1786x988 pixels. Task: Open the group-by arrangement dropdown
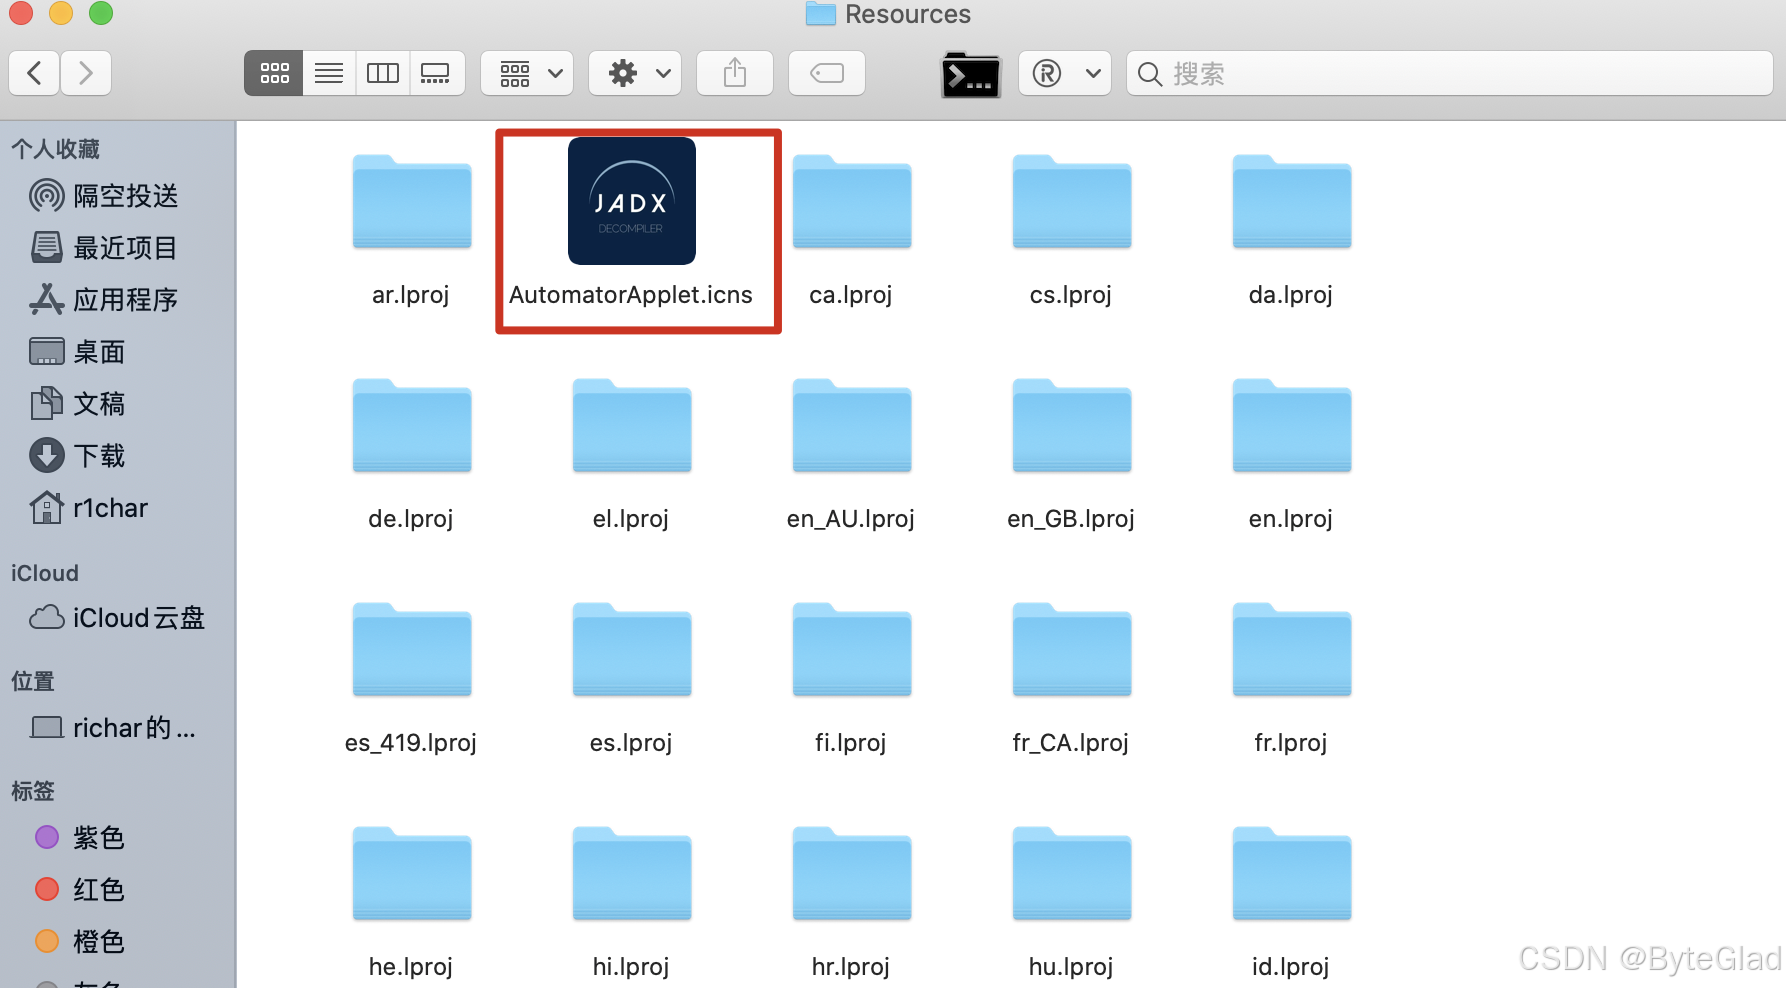527,73
